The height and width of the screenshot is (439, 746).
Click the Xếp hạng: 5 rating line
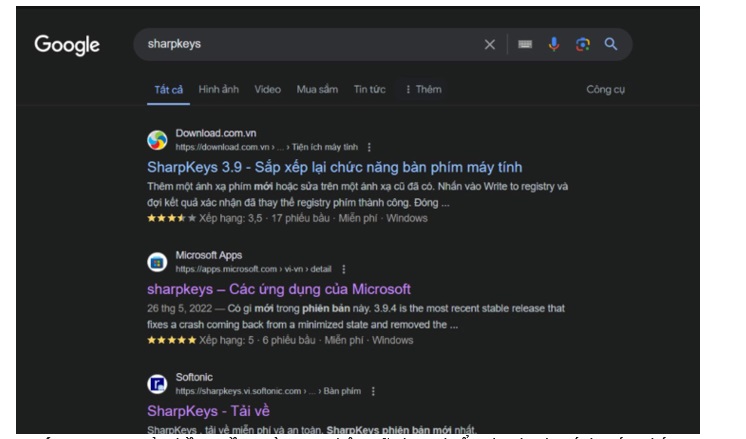click(280, 340)
